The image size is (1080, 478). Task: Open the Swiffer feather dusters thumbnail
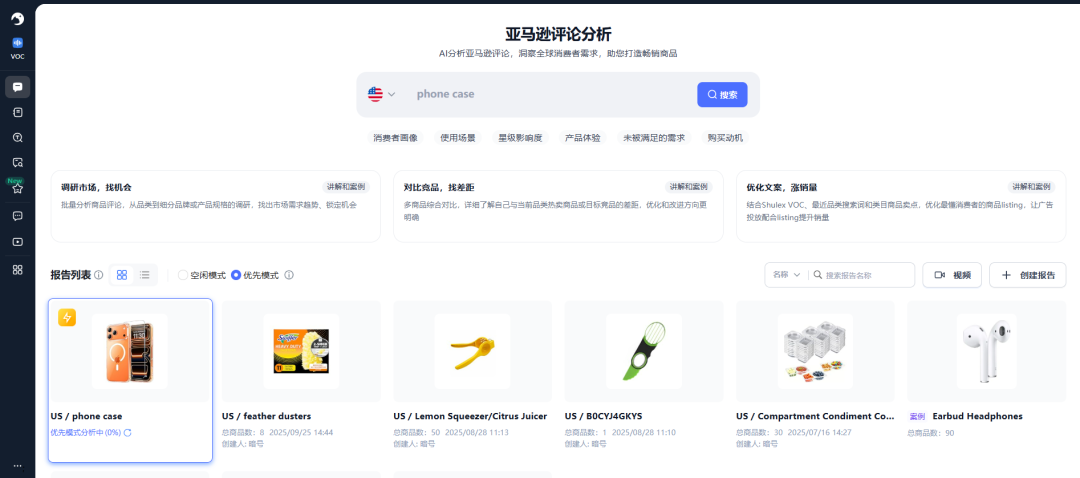click(x=301, y=351)
